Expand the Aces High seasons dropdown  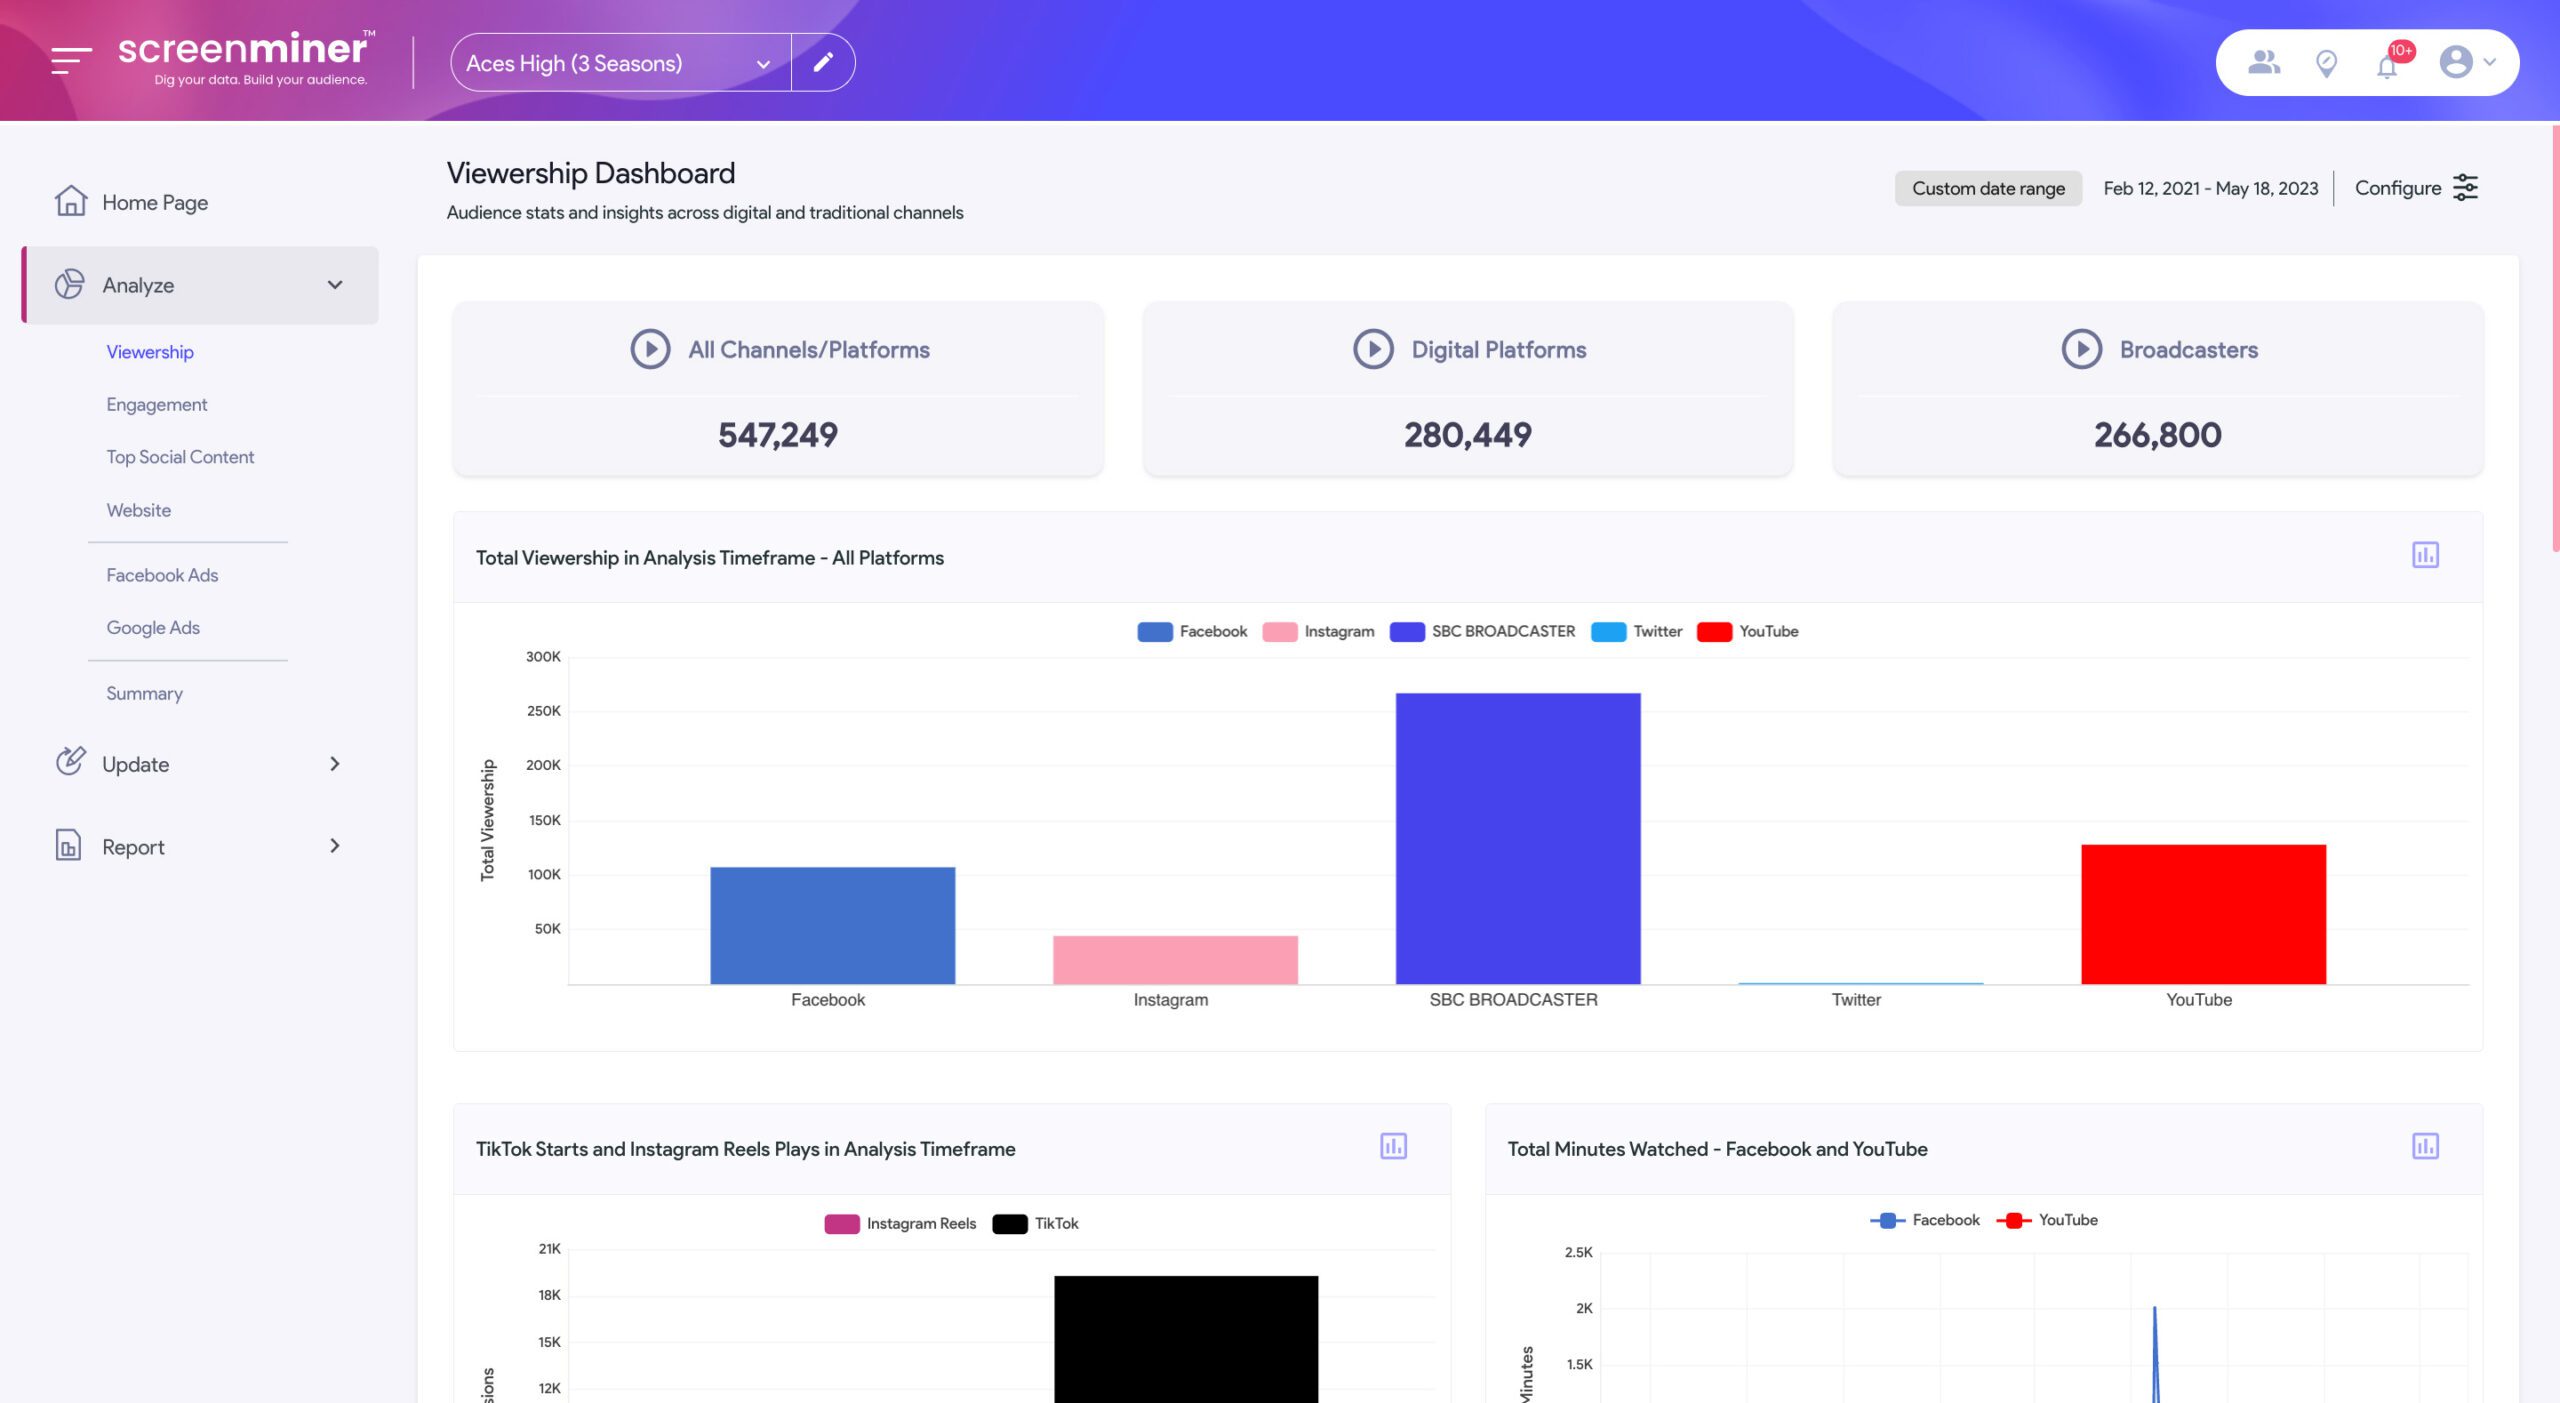[762, 60]
